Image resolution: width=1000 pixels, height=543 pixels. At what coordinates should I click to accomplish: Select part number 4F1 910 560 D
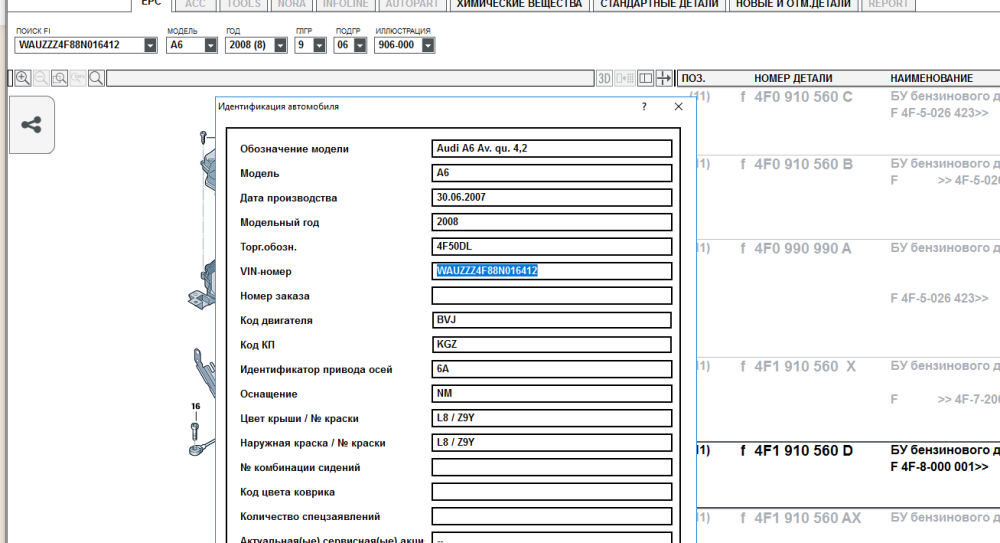tap(803, 451)
